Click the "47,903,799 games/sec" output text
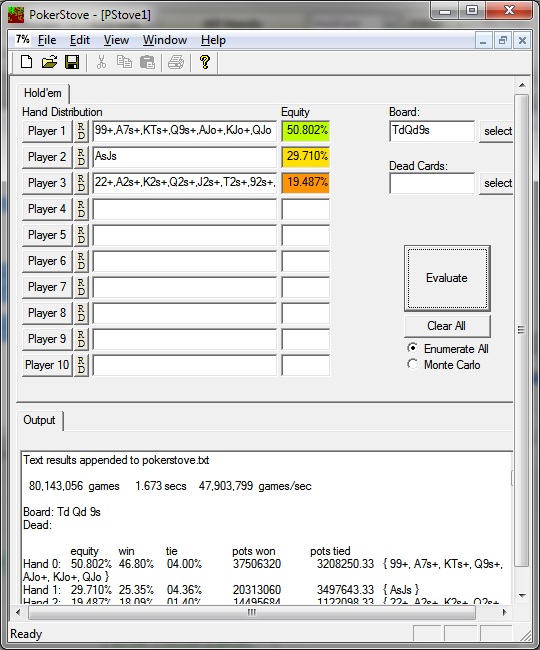 tap(255, 486)
